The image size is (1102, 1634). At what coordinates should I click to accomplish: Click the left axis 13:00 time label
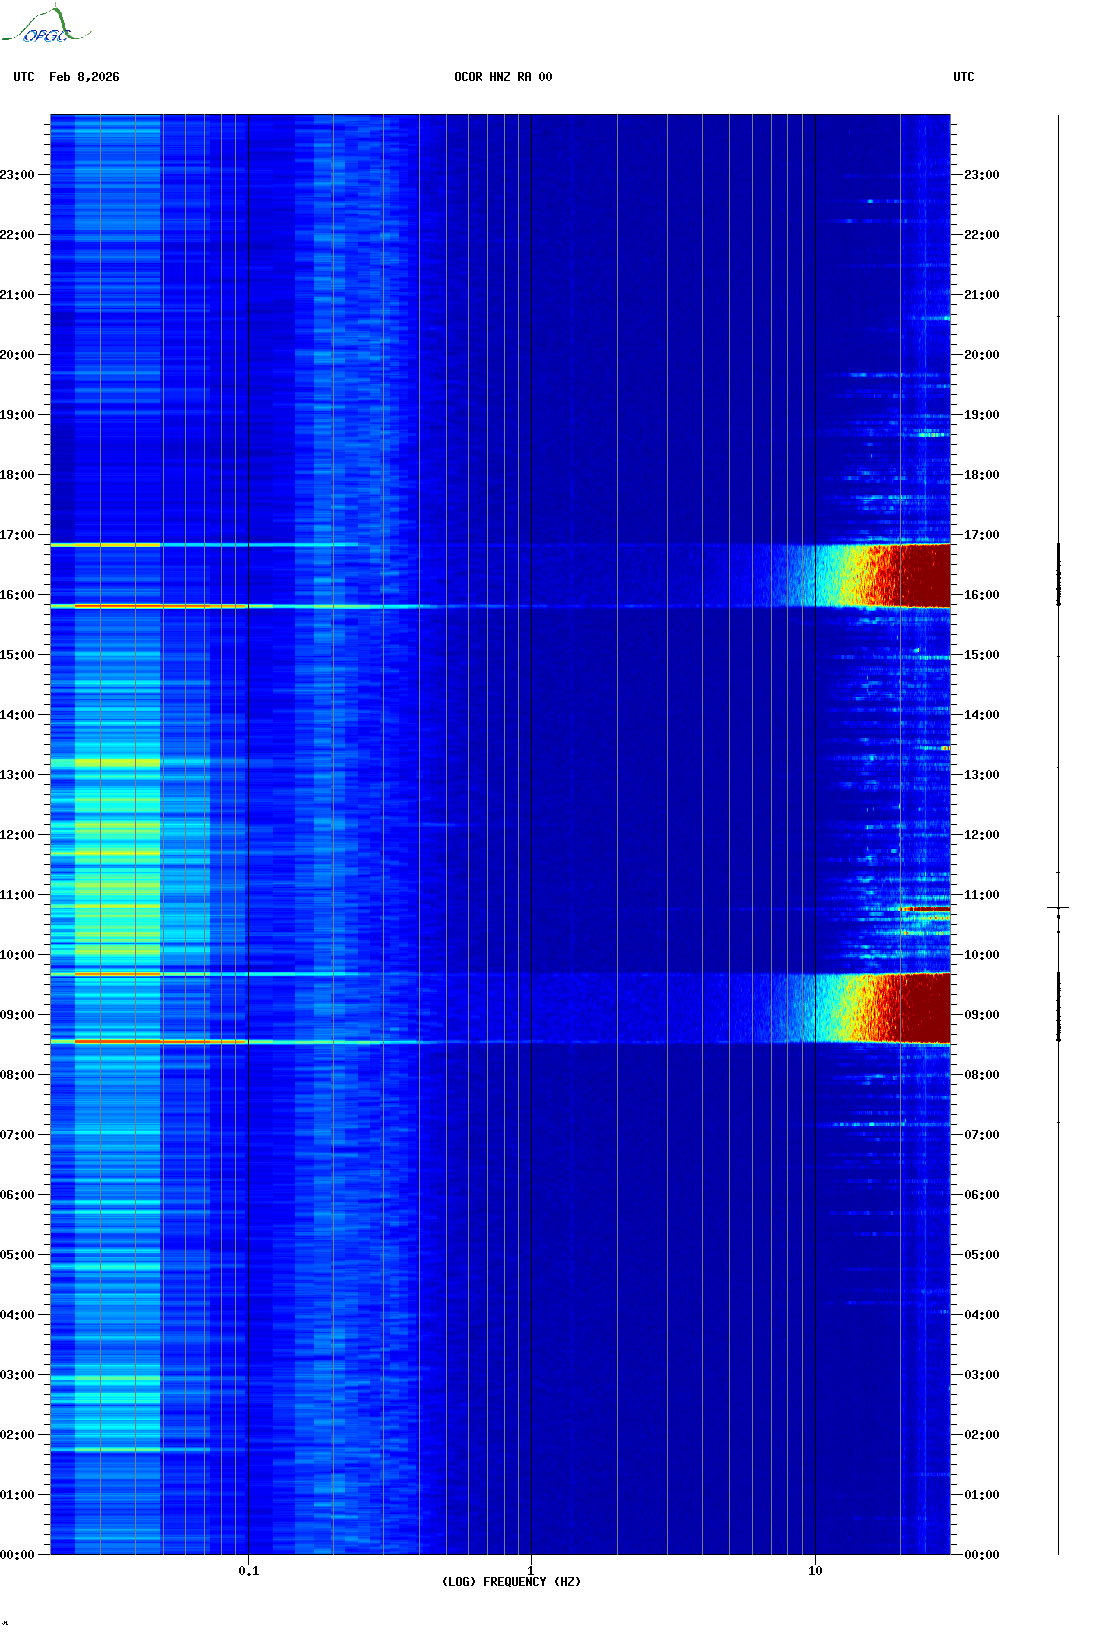[17, 775]
